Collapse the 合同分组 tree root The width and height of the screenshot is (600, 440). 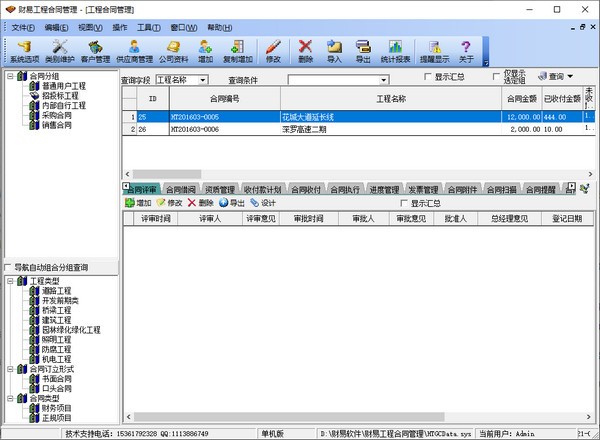[x=11, y=76]
